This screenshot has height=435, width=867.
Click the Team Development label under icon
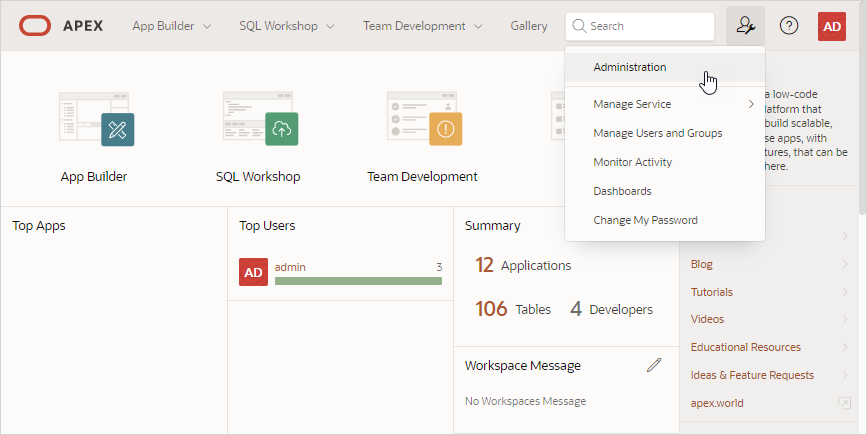[x=422, y=176]
